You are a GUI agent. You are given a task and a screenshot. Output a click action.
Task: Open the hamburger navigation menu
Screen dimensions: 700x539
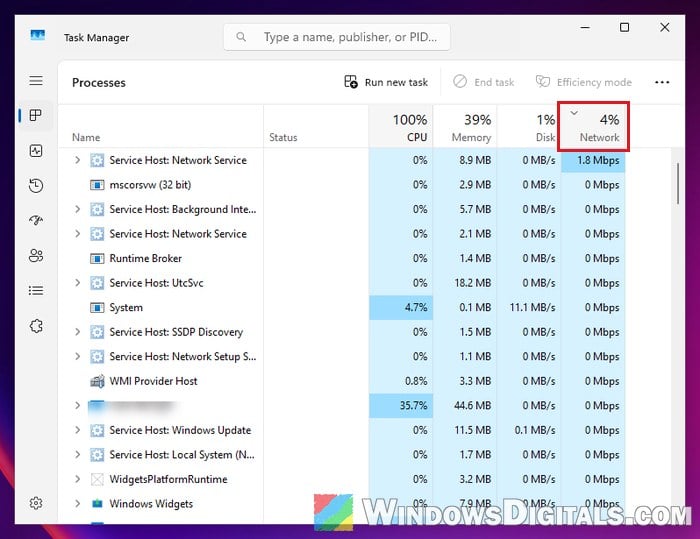36,81
